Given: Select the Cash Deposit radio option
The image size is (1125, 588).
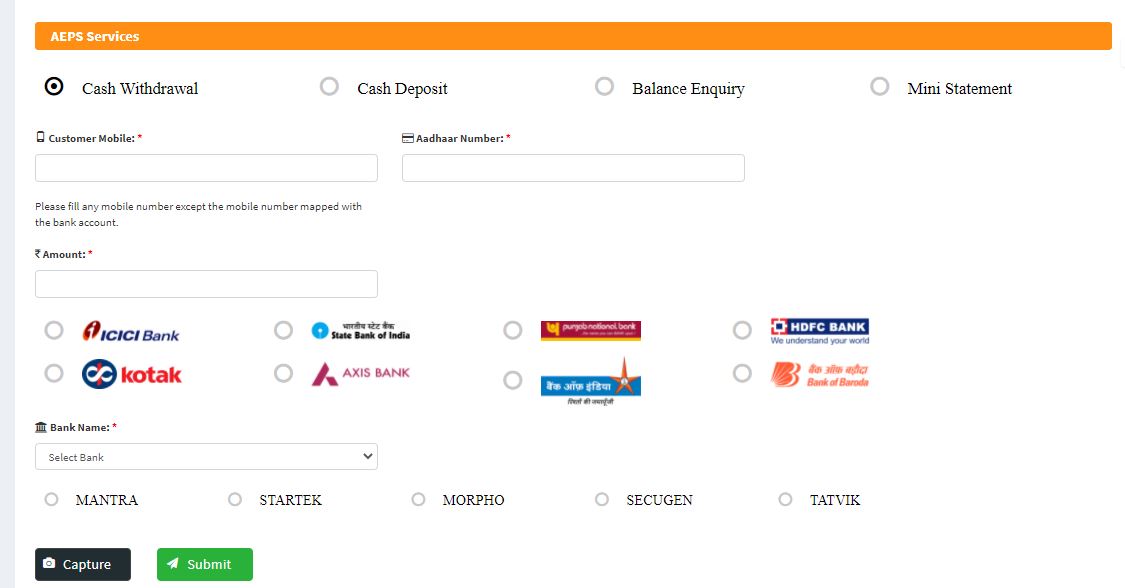Looking at the screenshot, I should (329, 87).
